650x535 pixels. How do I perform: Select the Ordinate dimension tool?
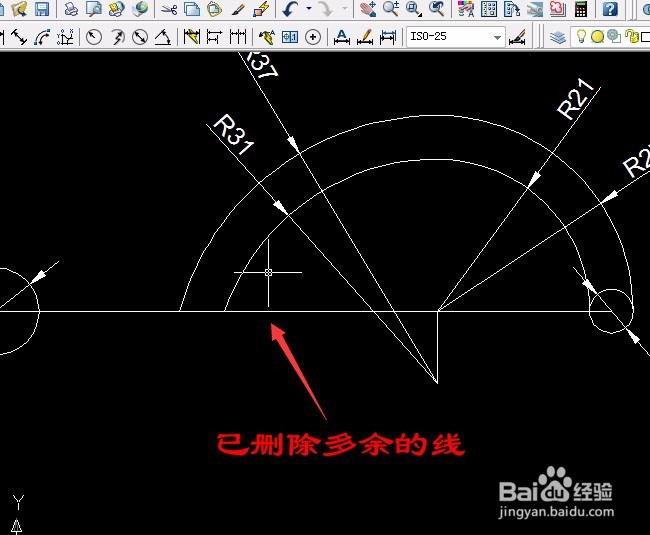65,37
